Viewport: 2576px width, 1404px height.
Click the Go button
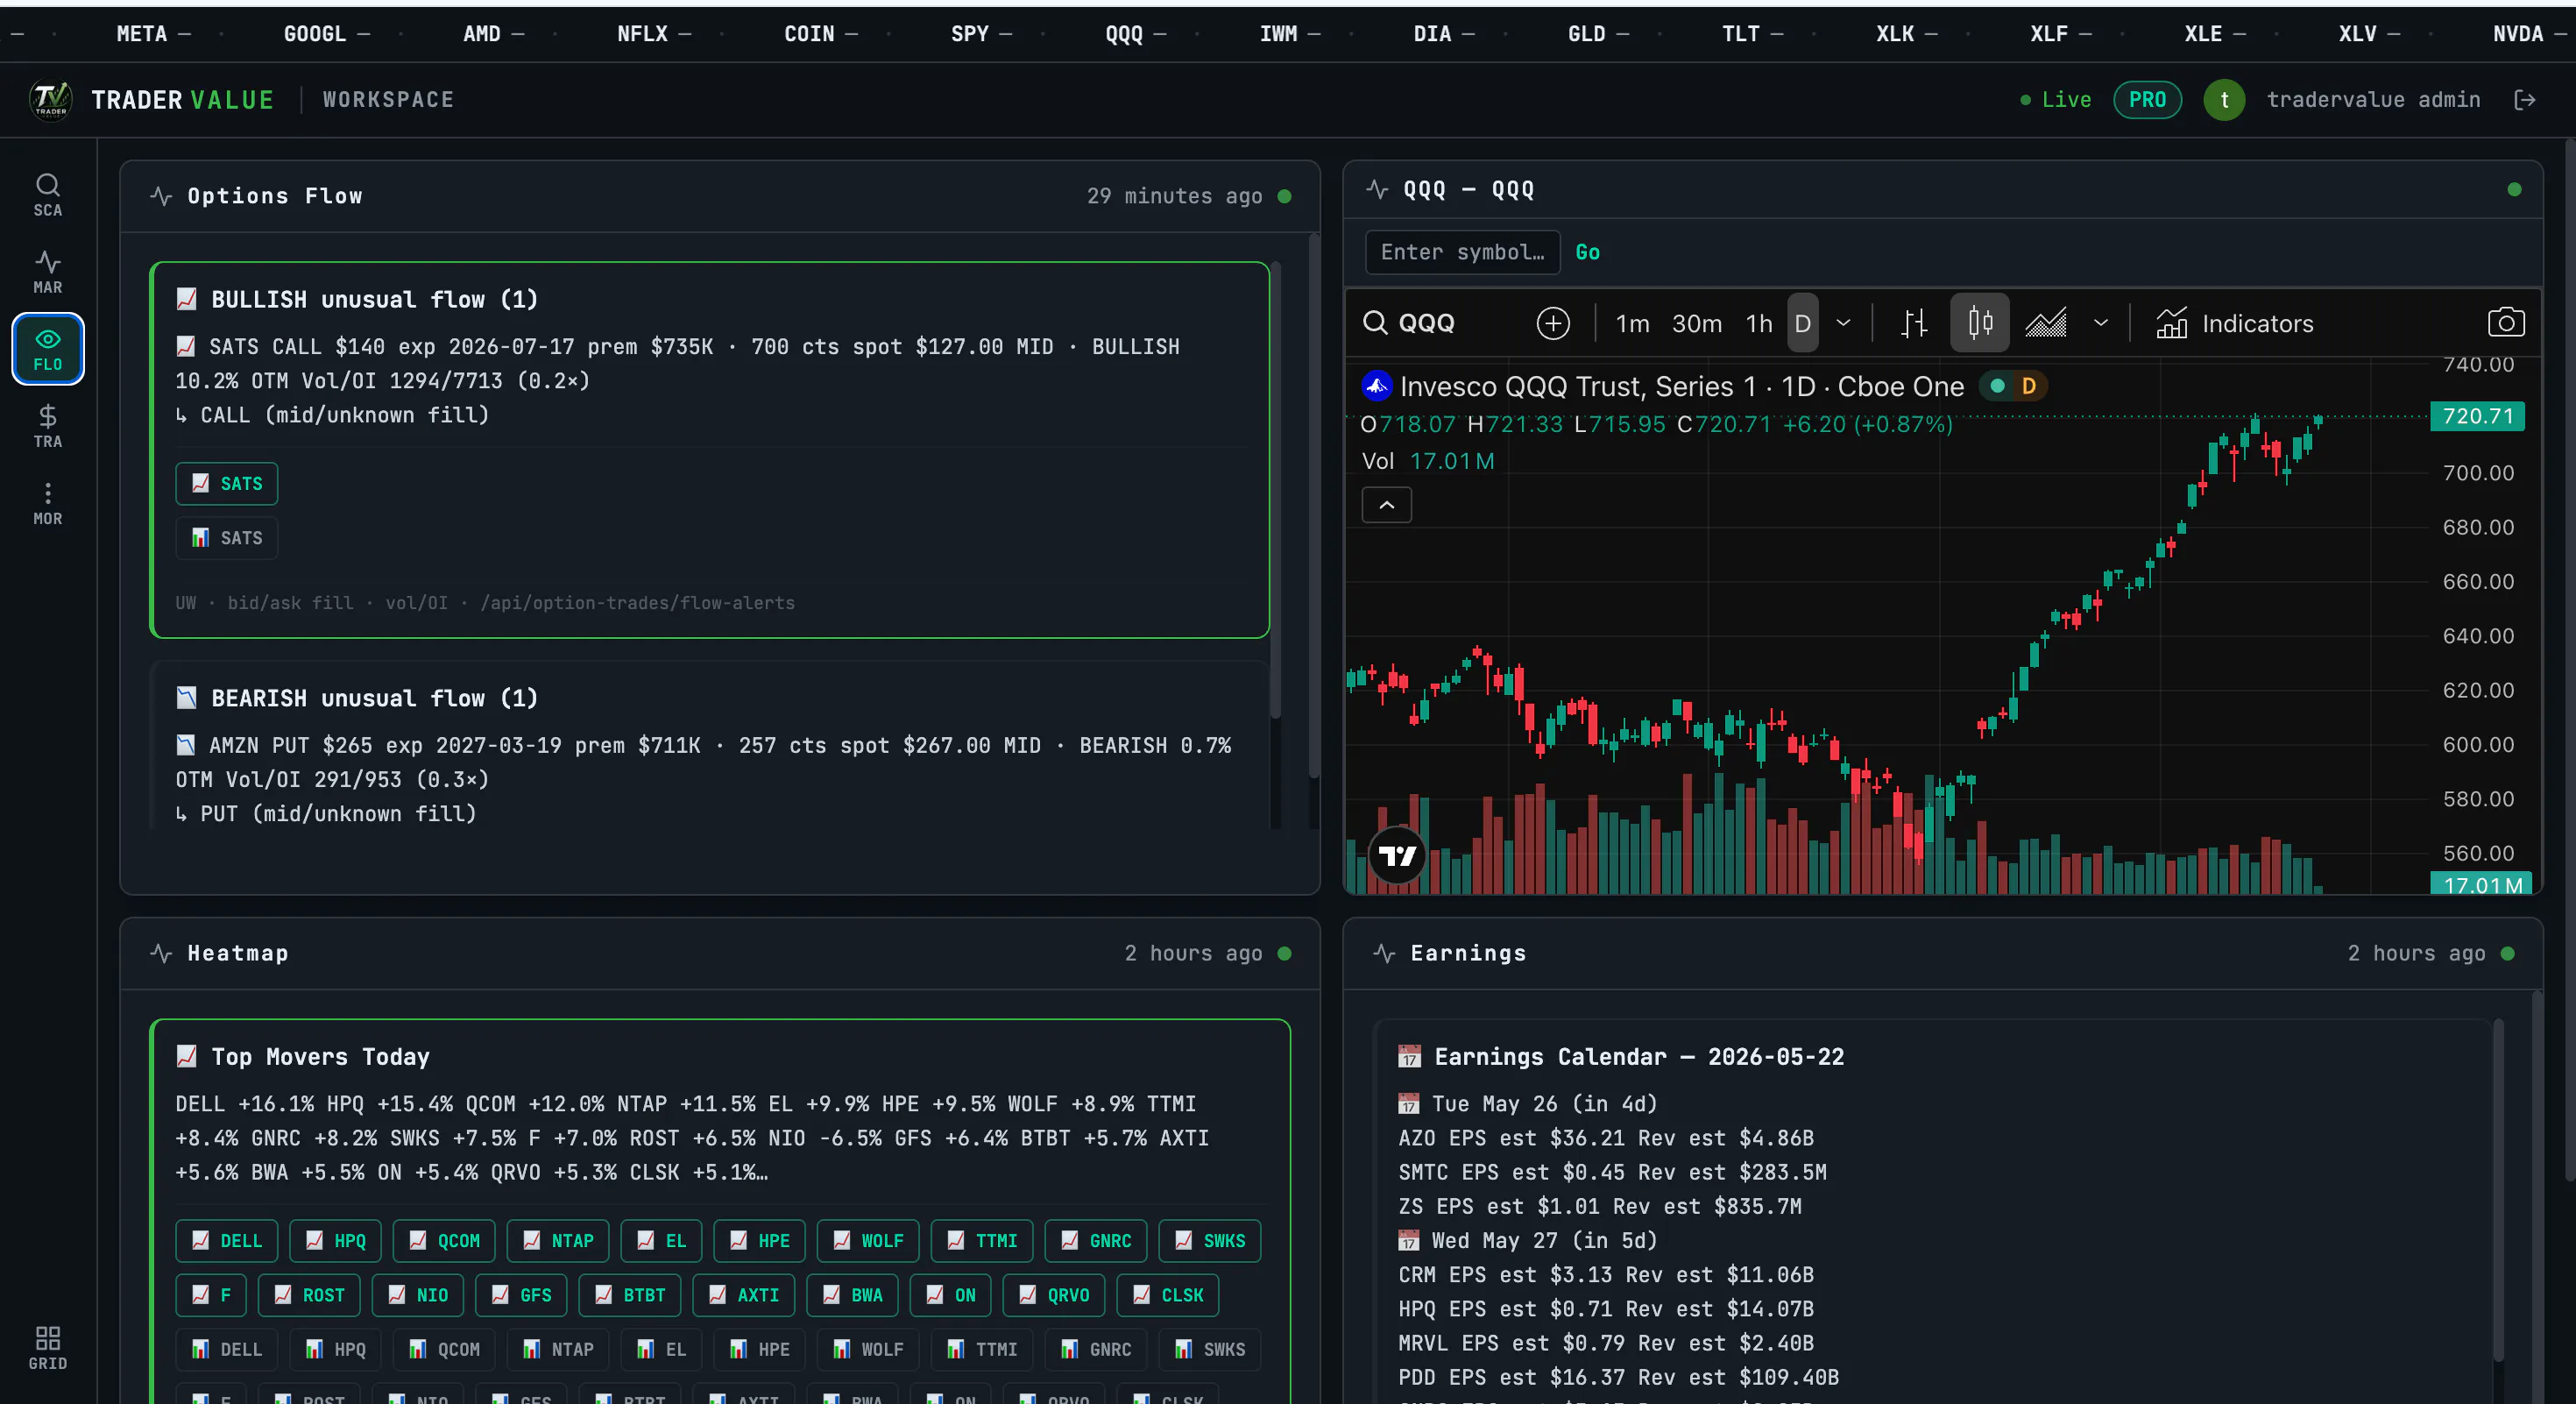[1587, 252]
